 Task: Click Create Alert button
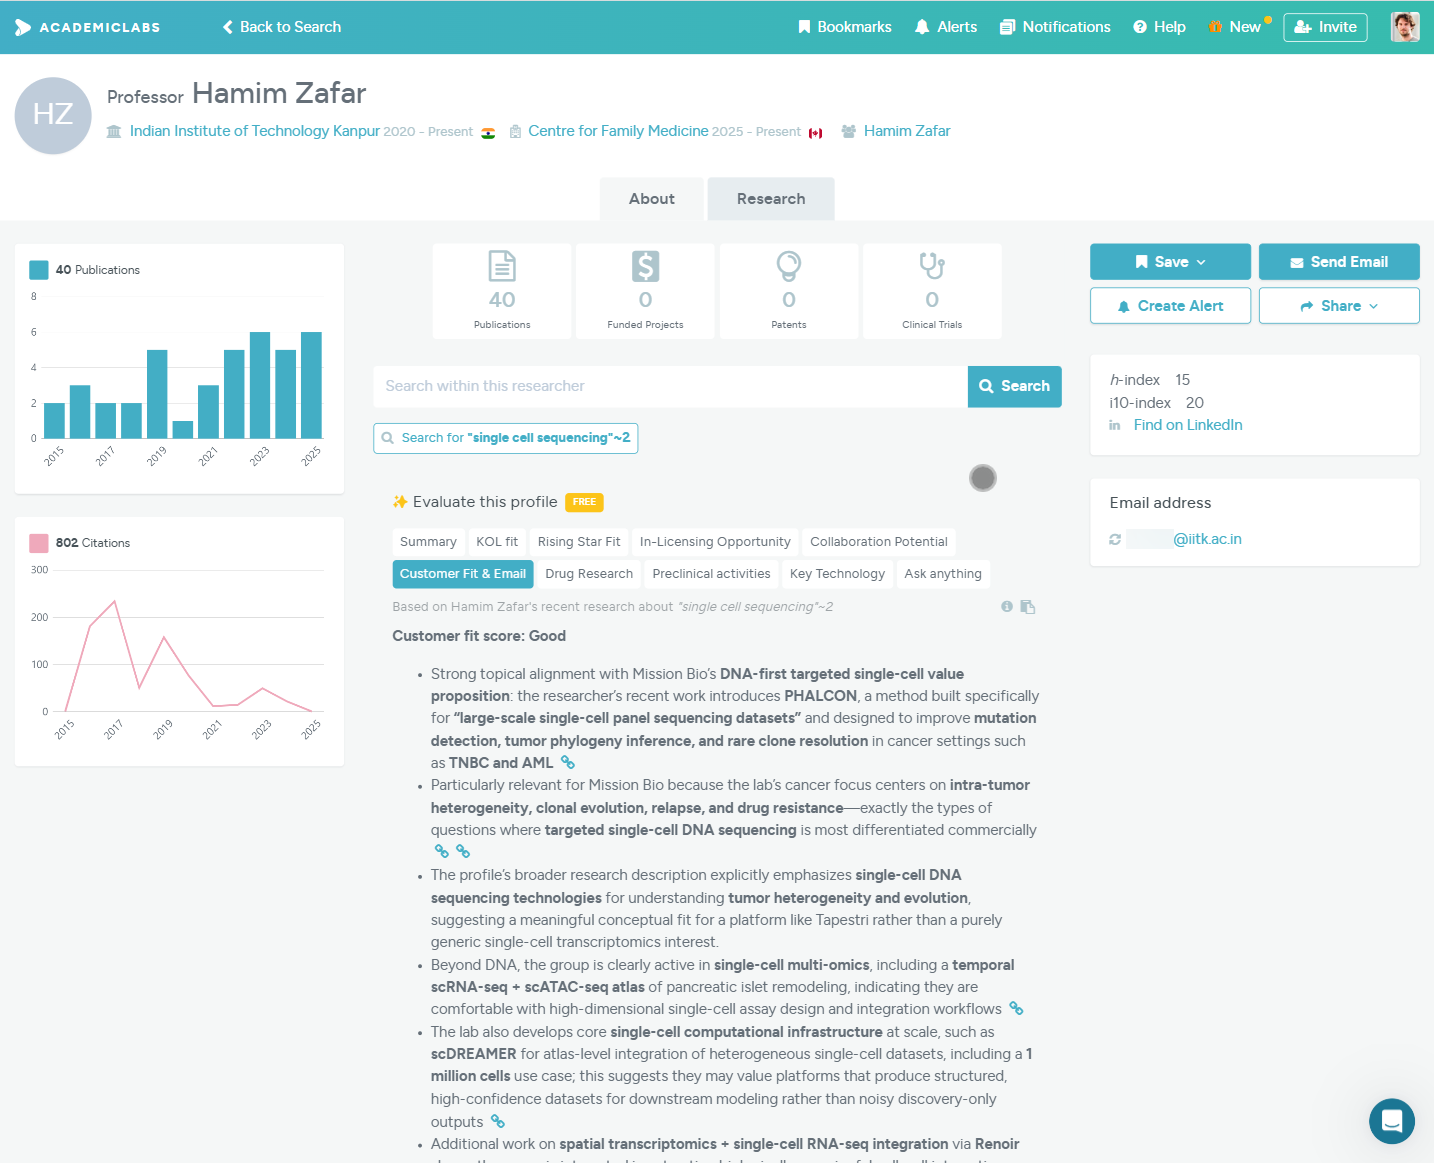[1170, 306]
